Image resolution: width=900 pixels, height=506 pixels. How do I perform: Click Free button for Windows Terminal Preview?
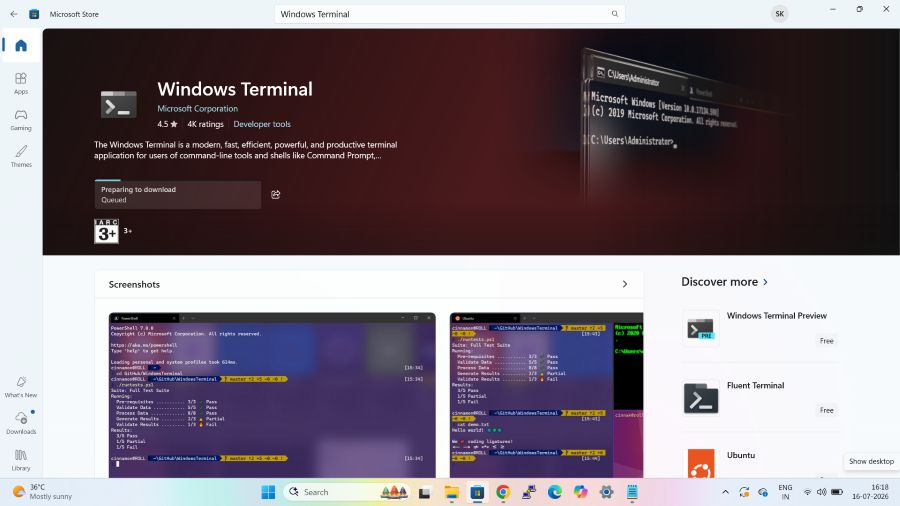pos(826,341)
